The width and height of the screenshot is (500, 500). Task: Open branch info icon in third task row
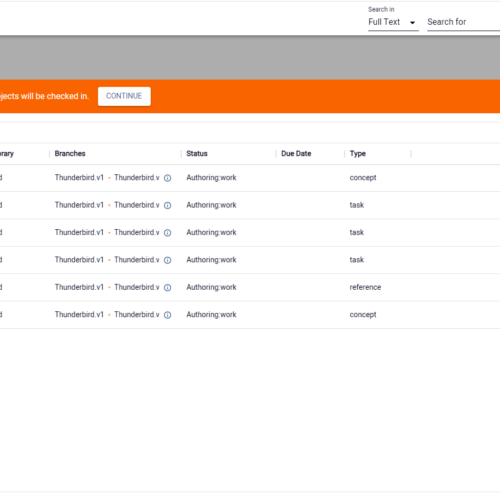pos(168,260)
